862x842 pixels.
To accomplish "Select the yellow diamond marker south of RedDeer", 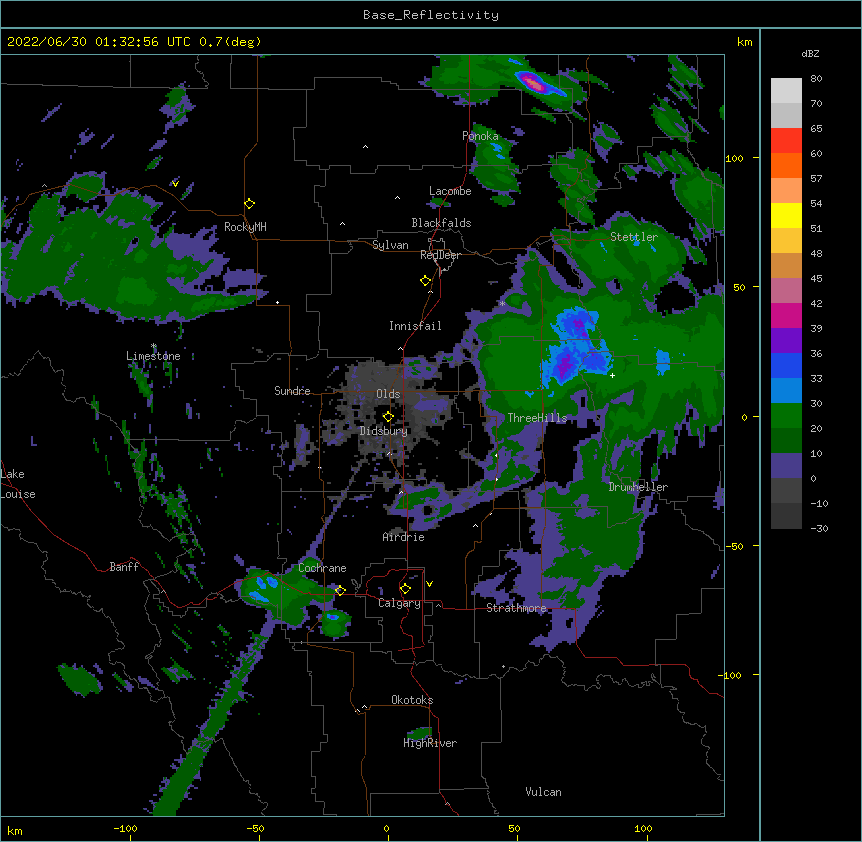I will point(426,281).
